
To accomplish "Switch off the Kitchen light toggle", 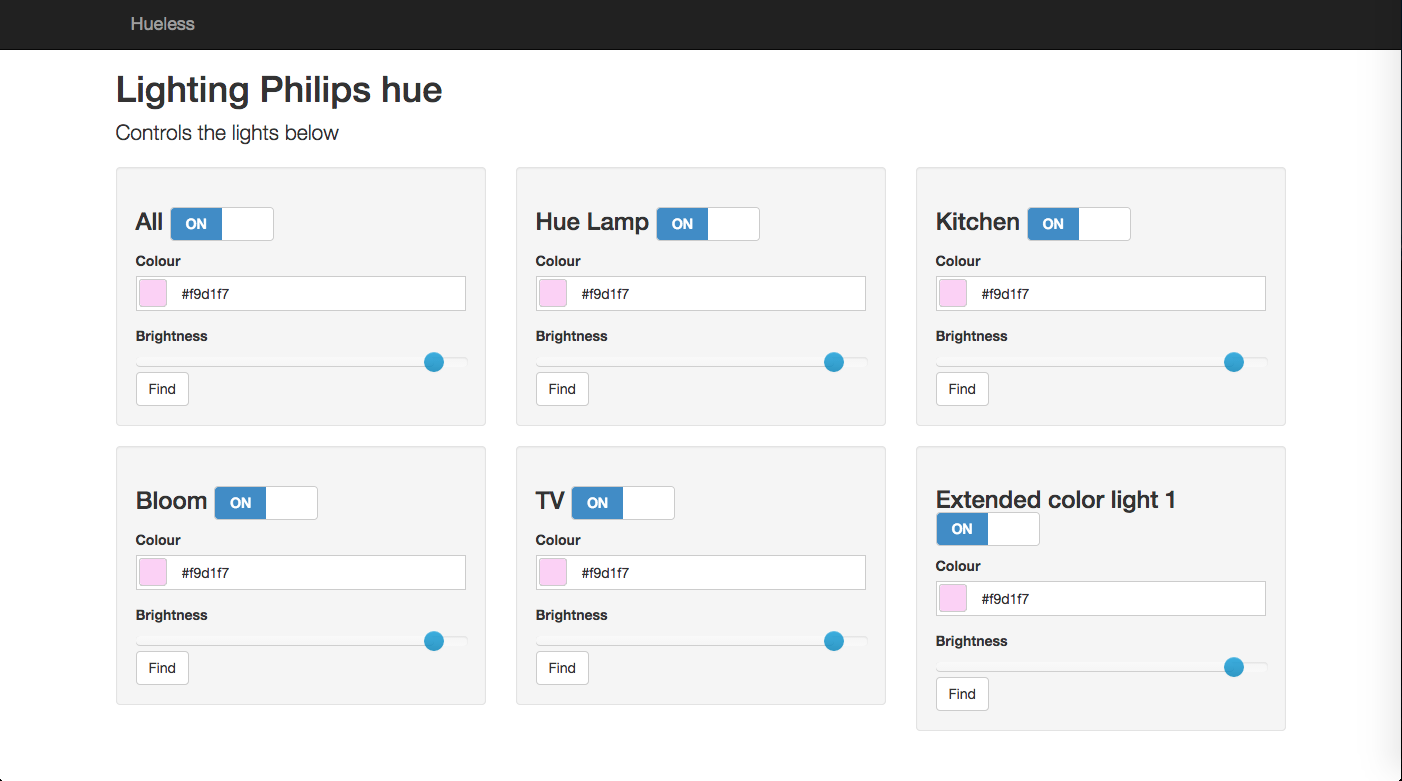I will click(1079, 224).
